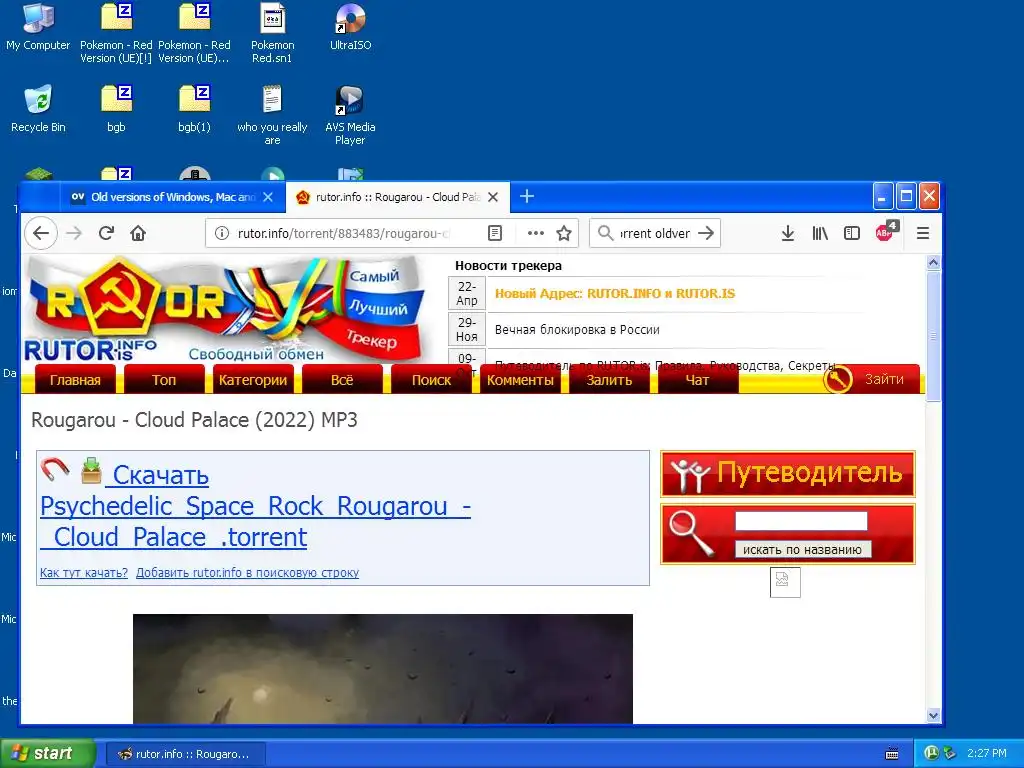This screenshot has height=768, width=1024.
Task: Open the Library bookmarks icon
Action: (820, 233)
